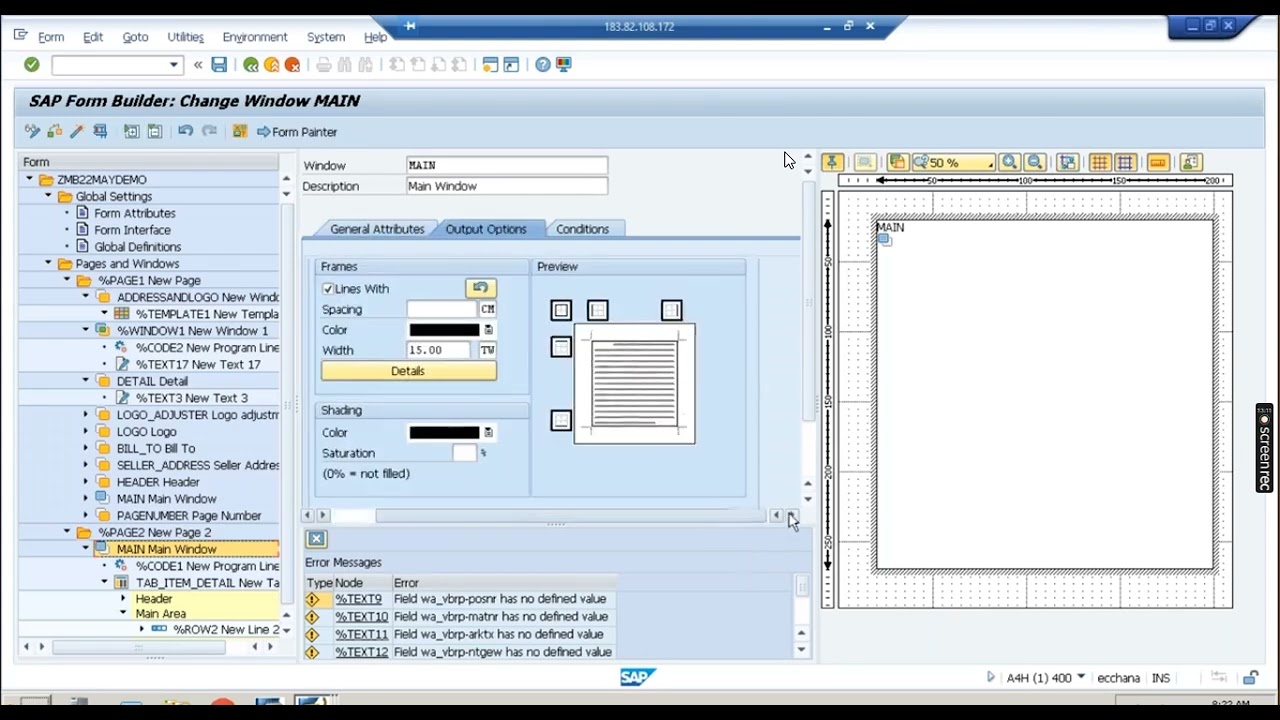Open the Environment menu

(255, 37)
